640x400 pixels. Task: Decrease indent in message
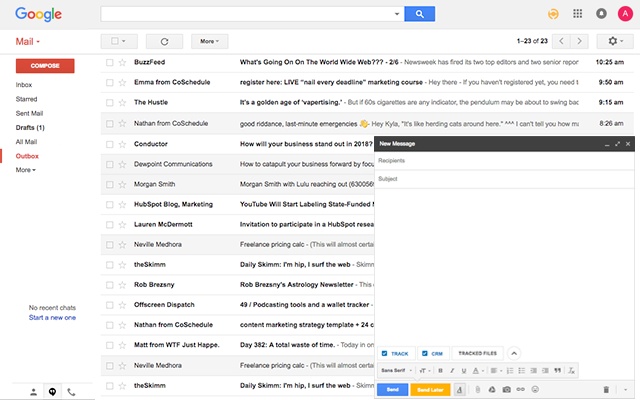click(533, 371)
